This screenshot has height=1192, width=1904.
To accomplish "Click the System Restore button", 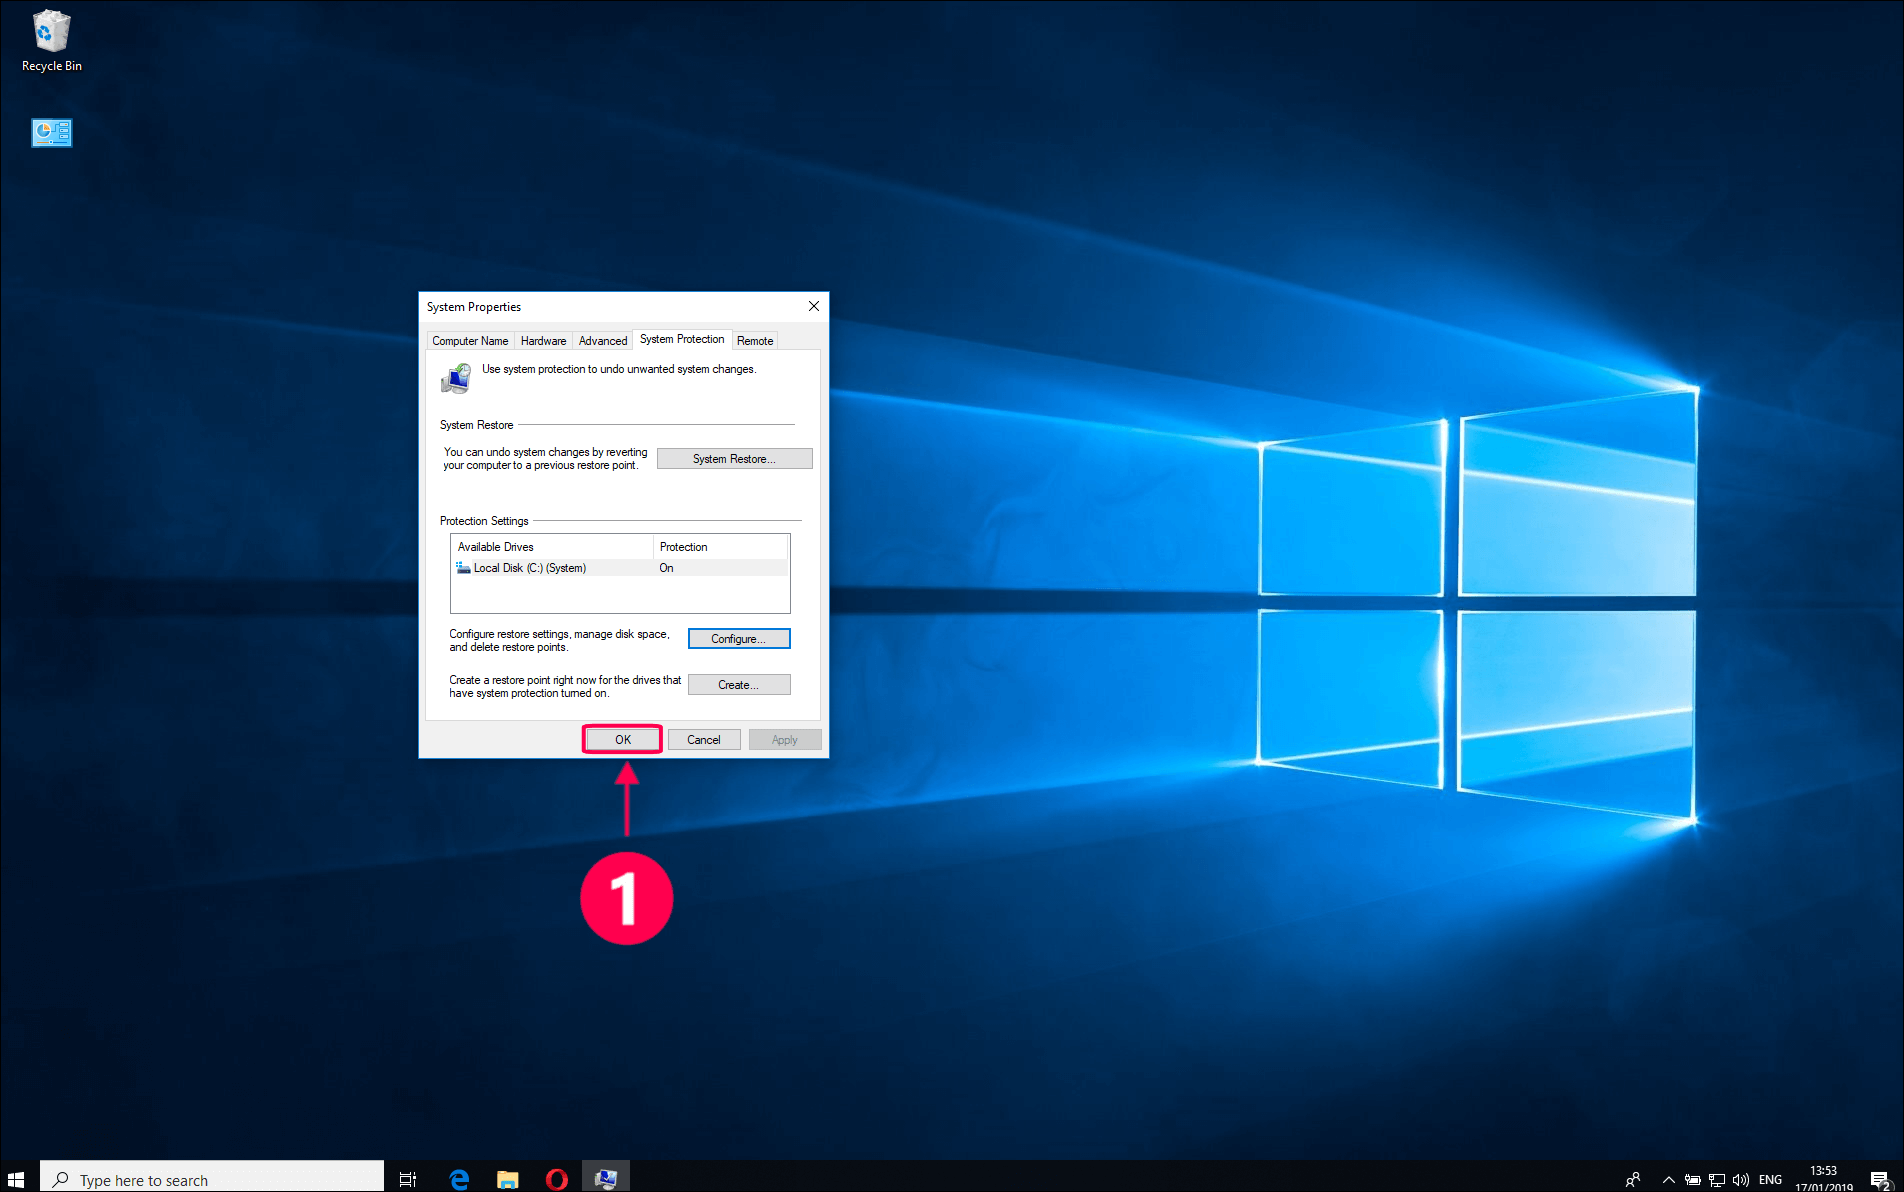I will point(734,458).
